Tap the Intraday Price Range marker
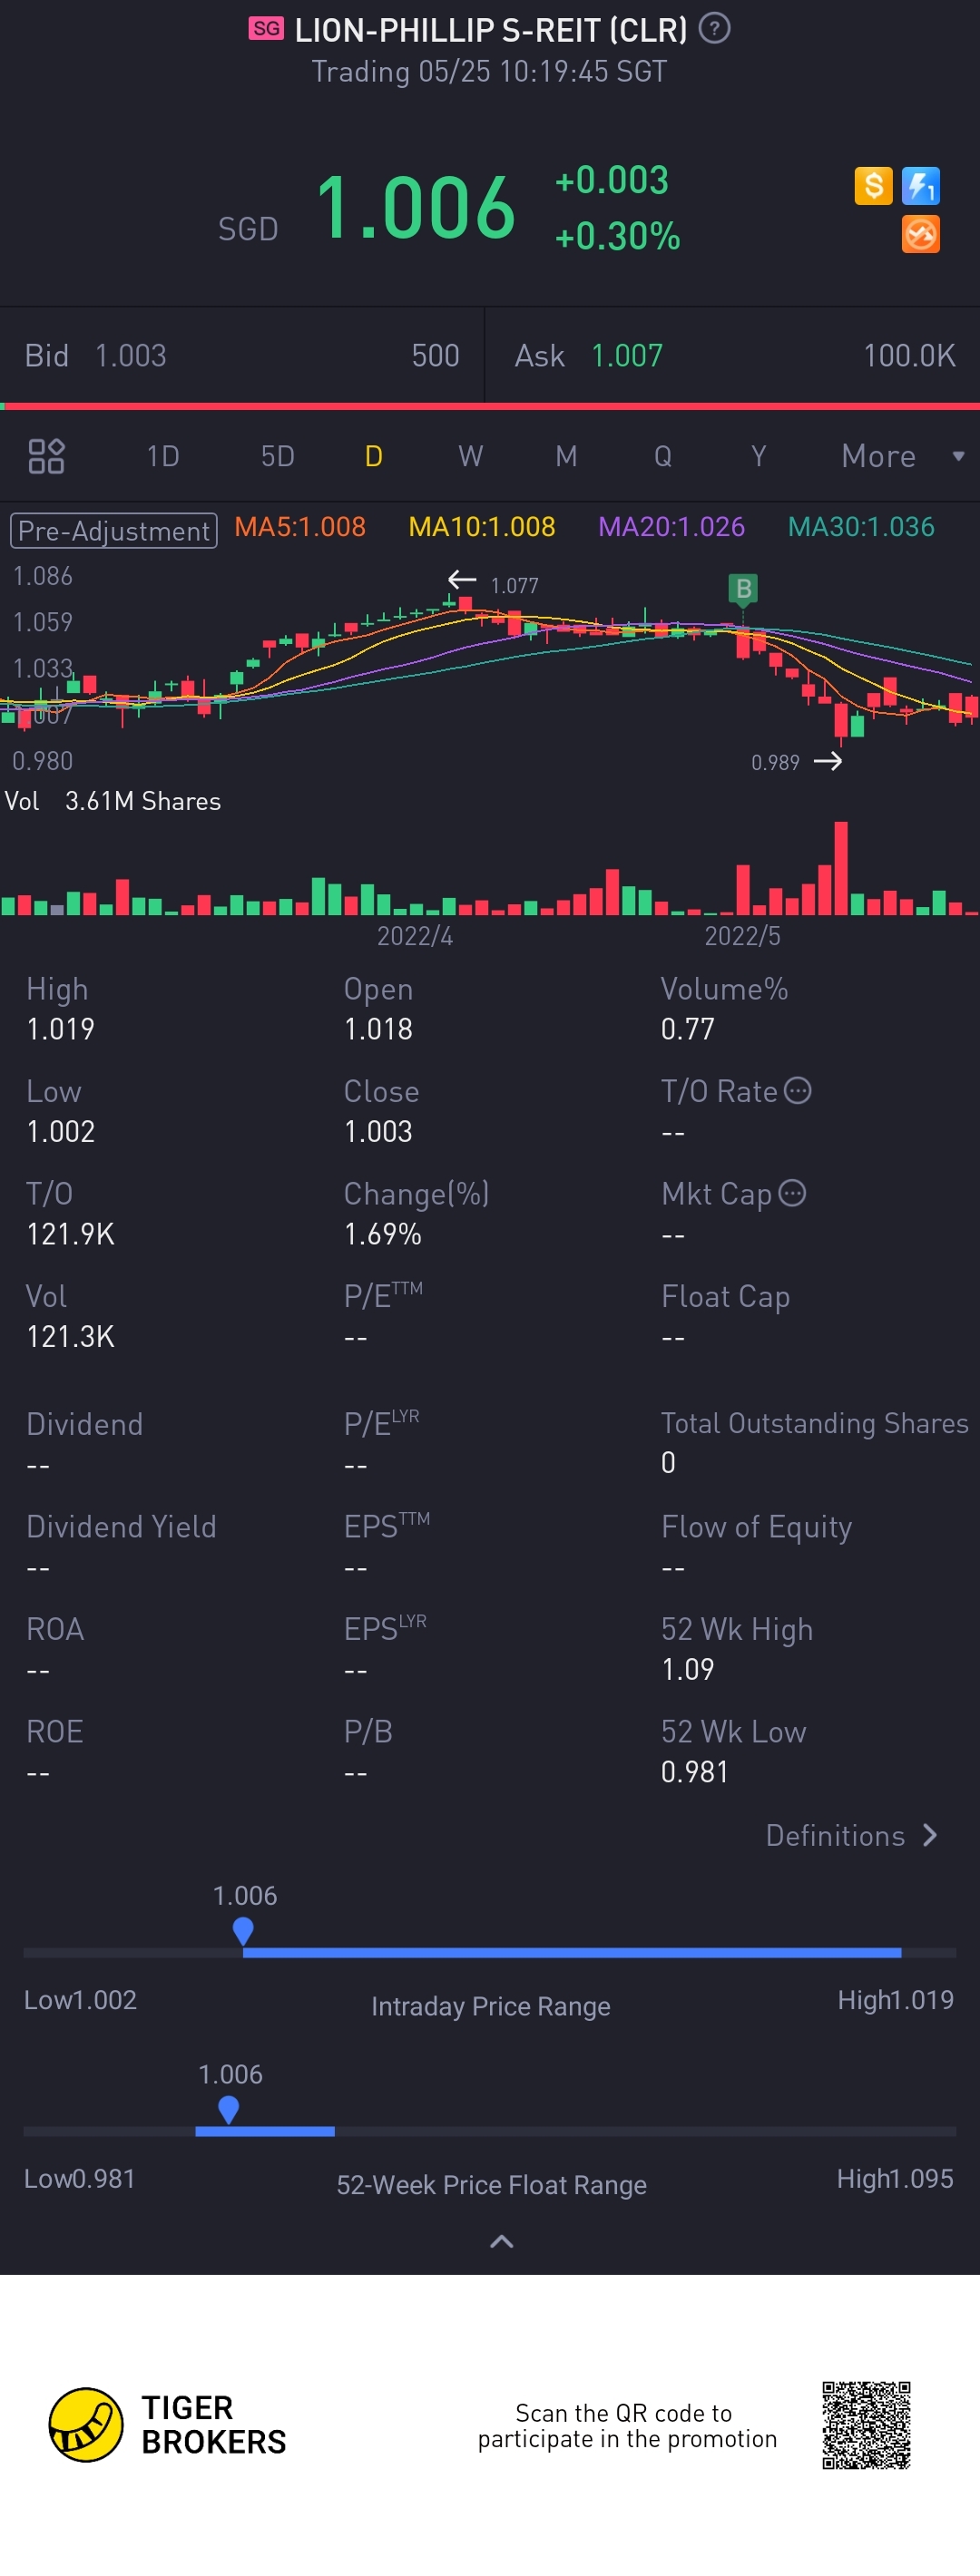Screen dimensions: 980x2576 click(x=243, y=1930)
